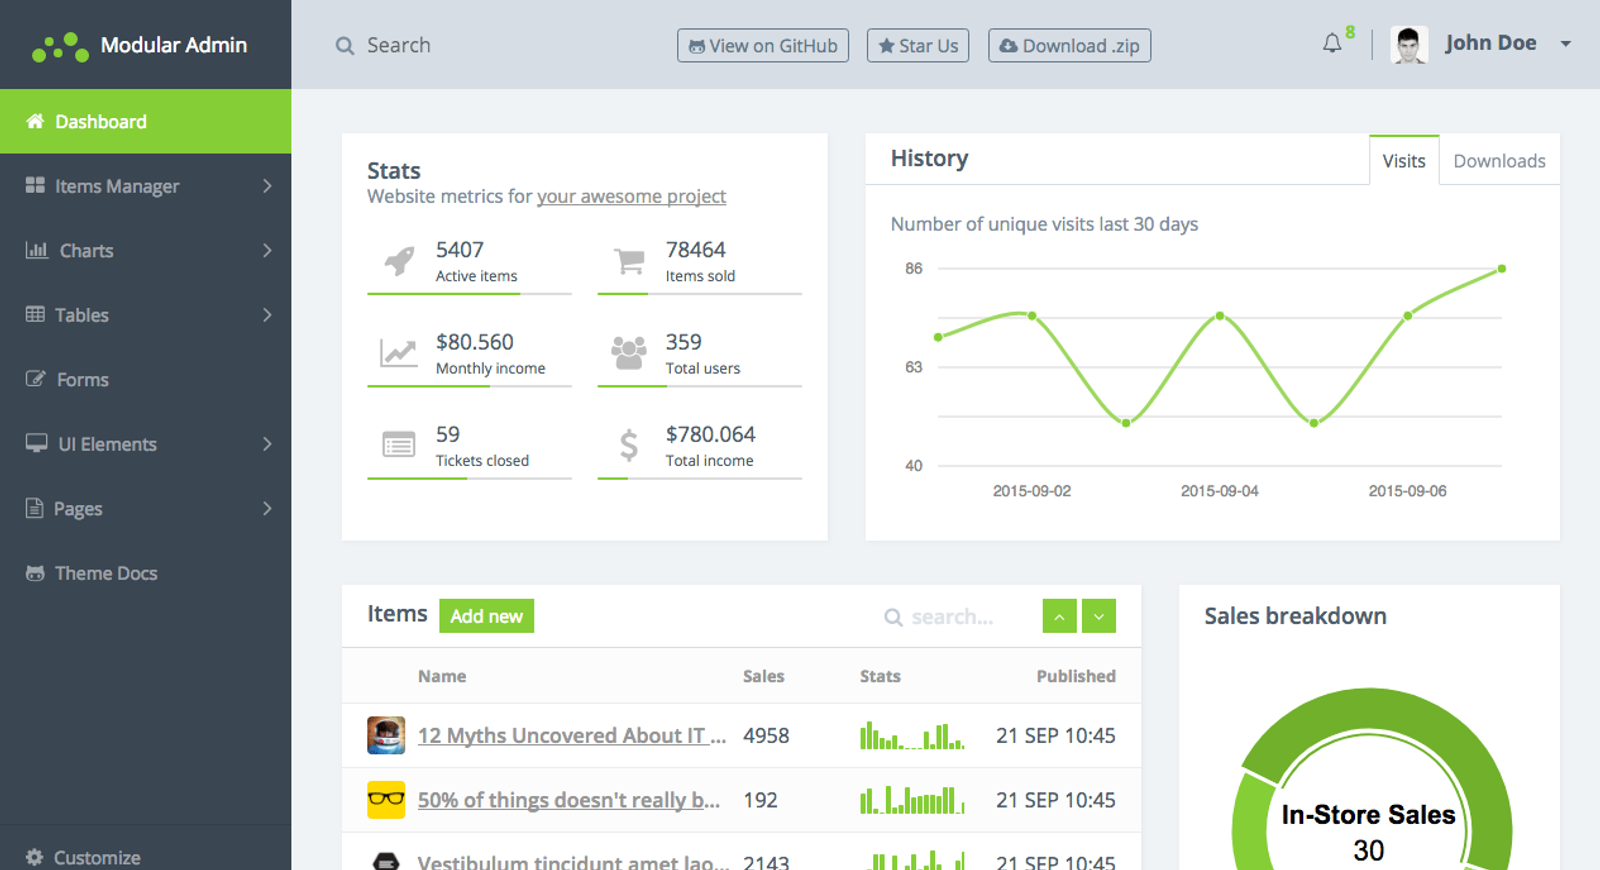
Task: Open Theme Docs in the sidebar
Action: [x=146, y=573]
